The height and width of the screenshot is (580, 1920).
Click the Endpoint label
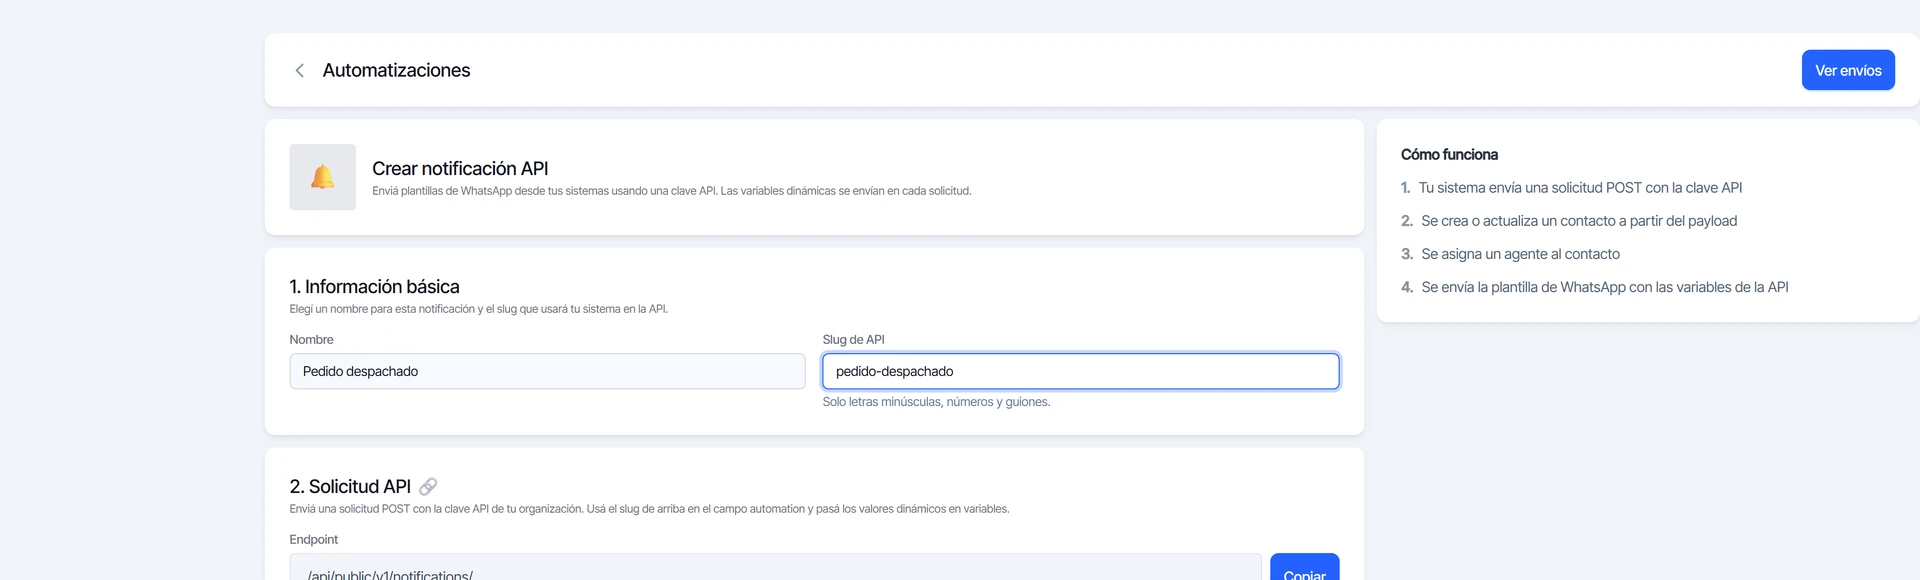(313, 540)
